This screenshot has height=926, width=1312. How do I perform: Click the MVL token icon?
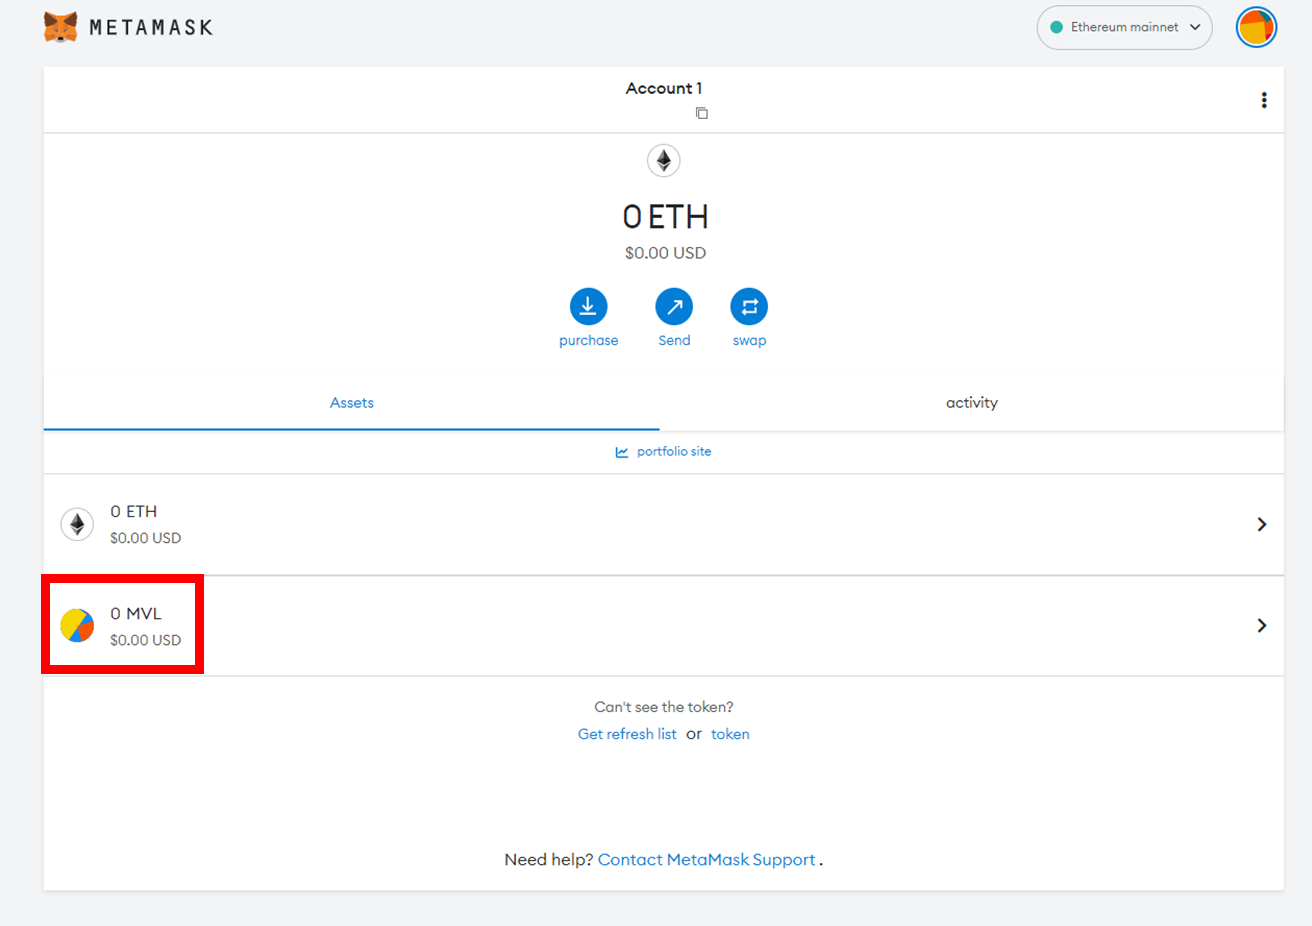(77, 625)
